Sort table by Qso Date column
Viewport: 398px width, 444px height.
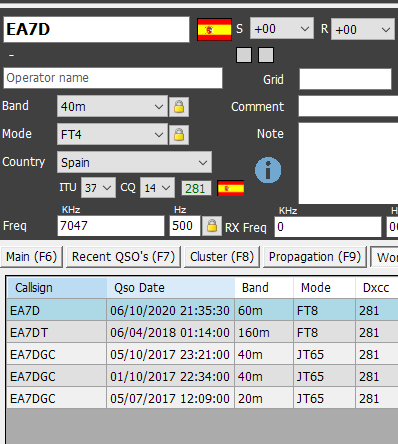(x=171, y=288)
